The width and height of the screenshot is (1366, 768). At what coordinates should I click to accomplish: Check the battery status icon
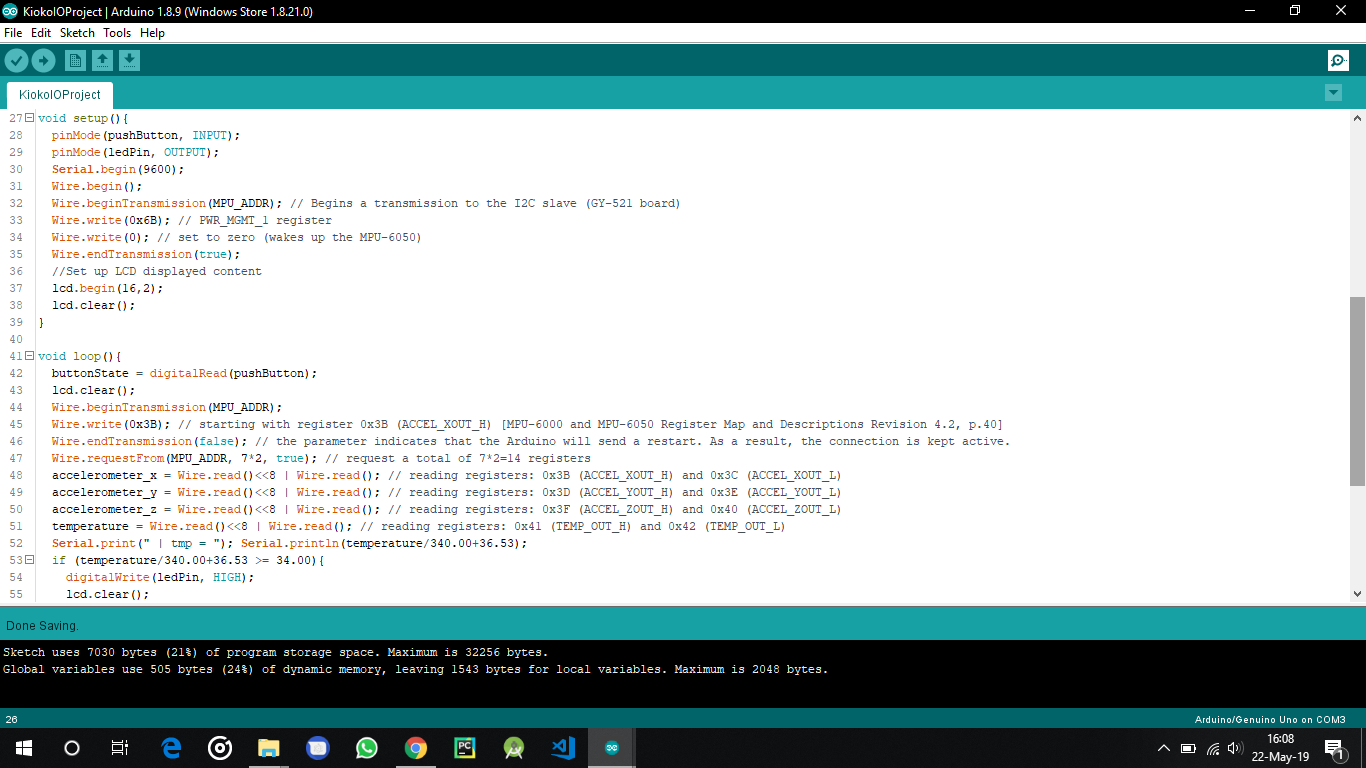1188,748
